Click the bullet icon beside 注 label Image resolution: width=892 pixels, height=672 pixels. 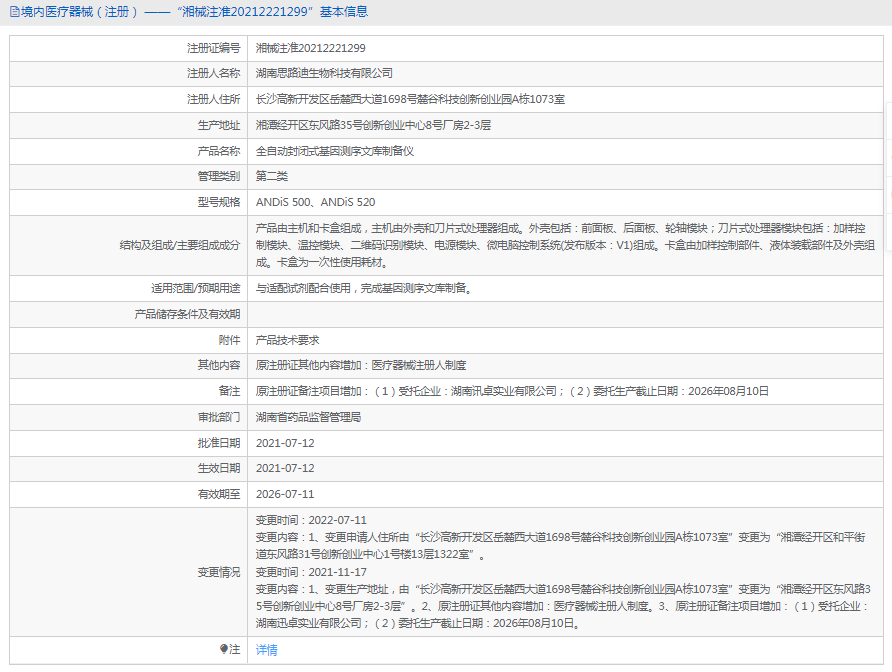click(x=224, y=649)
